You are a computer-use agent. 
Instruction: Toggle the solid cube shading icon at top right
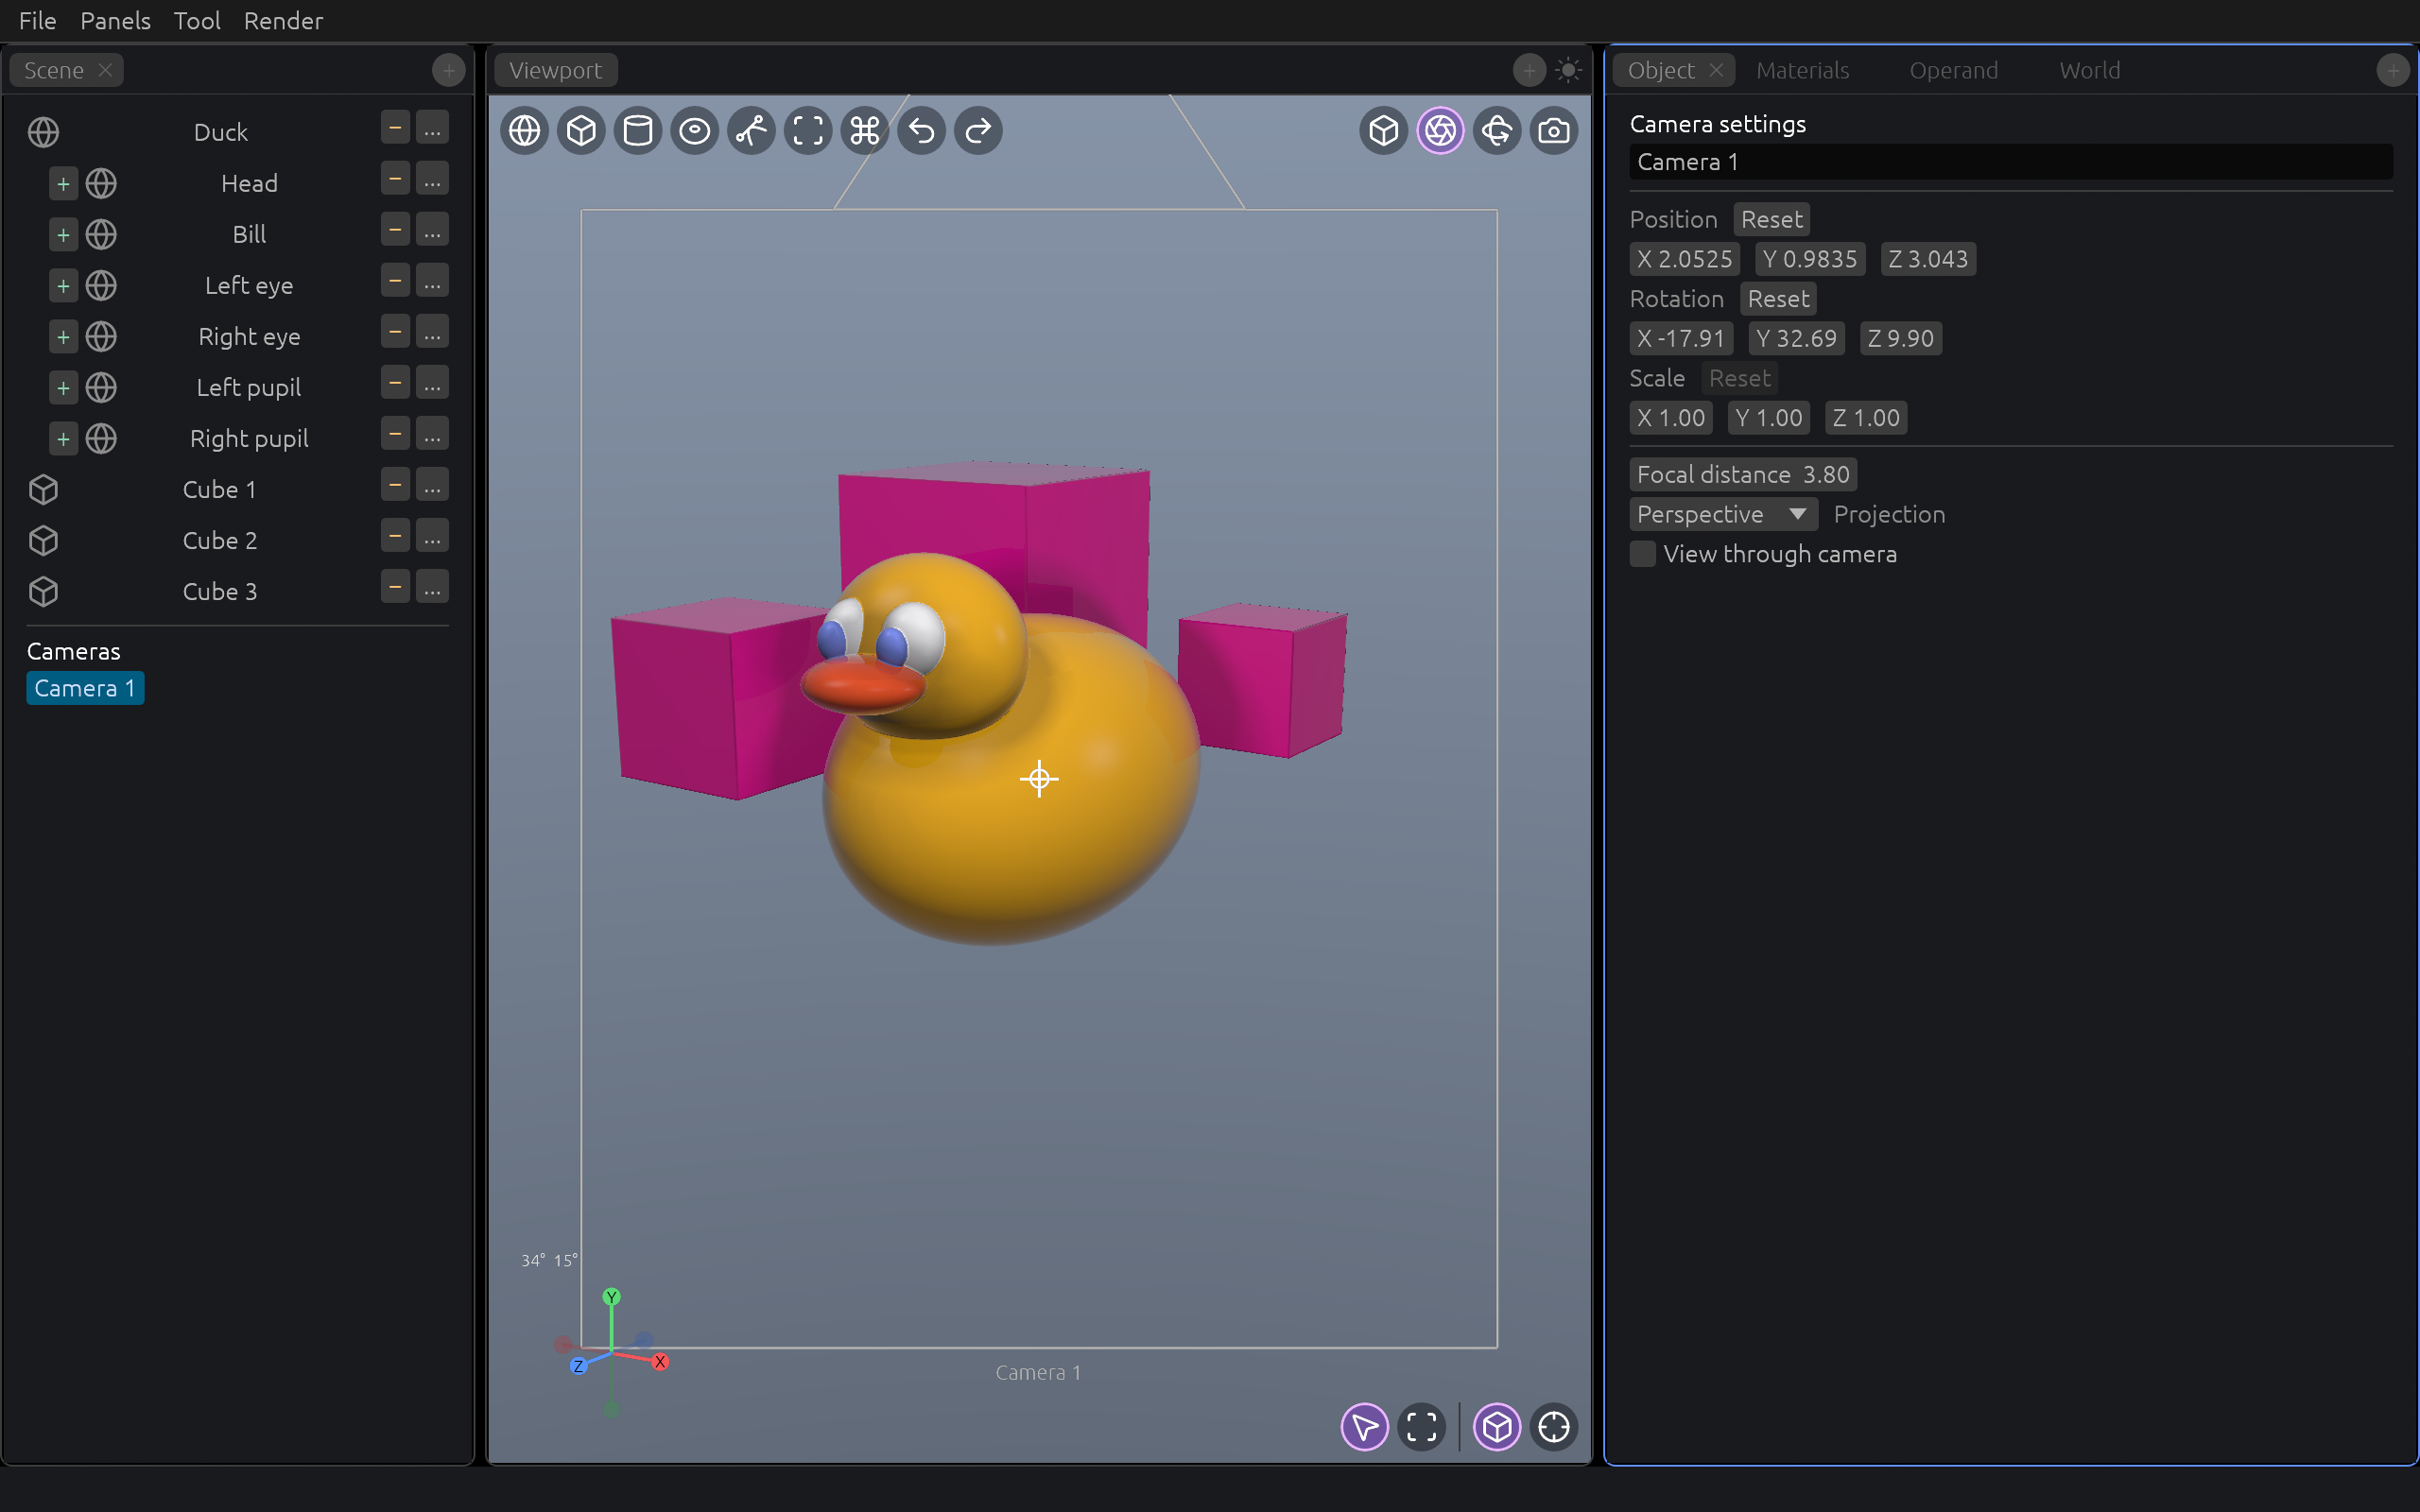coord(1384,131)
